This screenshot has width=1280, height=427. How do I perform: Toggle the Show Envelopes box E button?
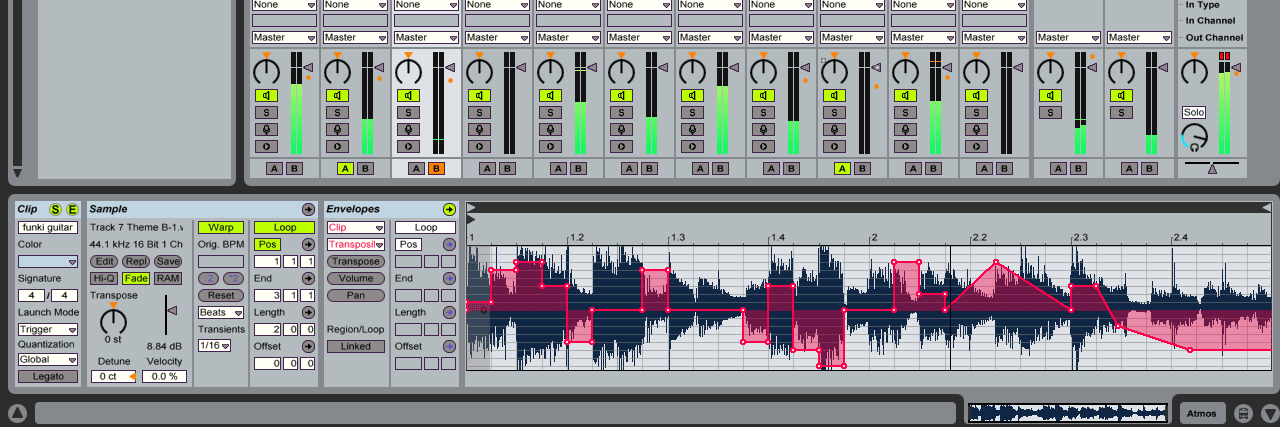72,209
